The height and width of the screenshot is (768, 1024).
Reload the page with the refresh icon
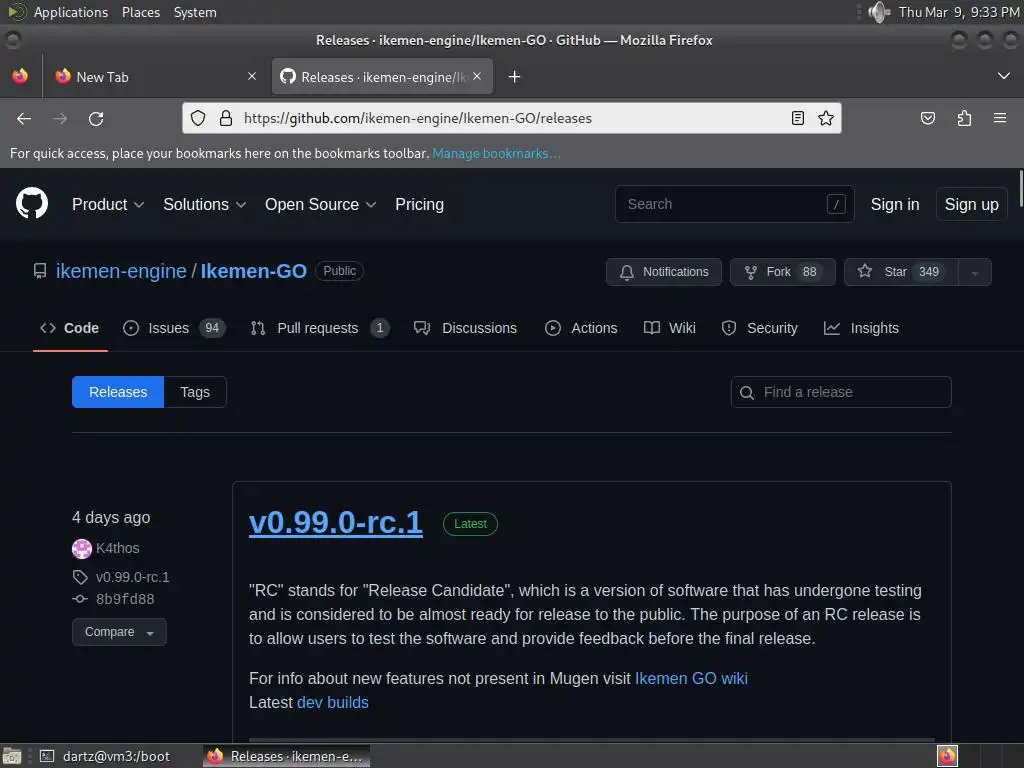[96, 118]
